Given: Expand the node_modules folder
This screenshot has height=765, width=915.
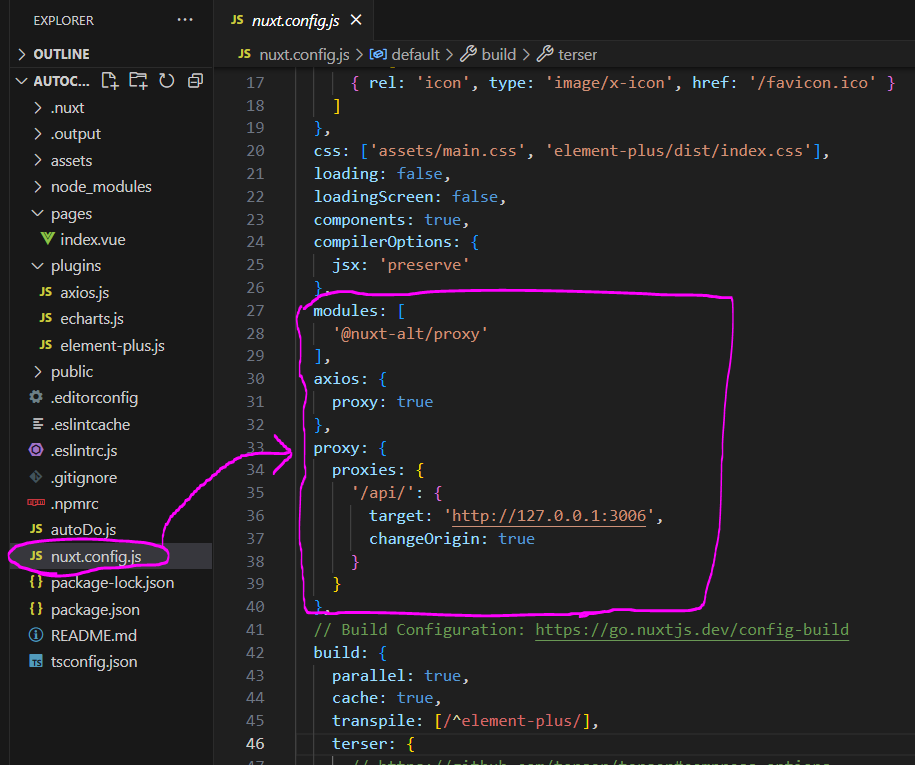Looking at the screenshot, I should point(100,187).
